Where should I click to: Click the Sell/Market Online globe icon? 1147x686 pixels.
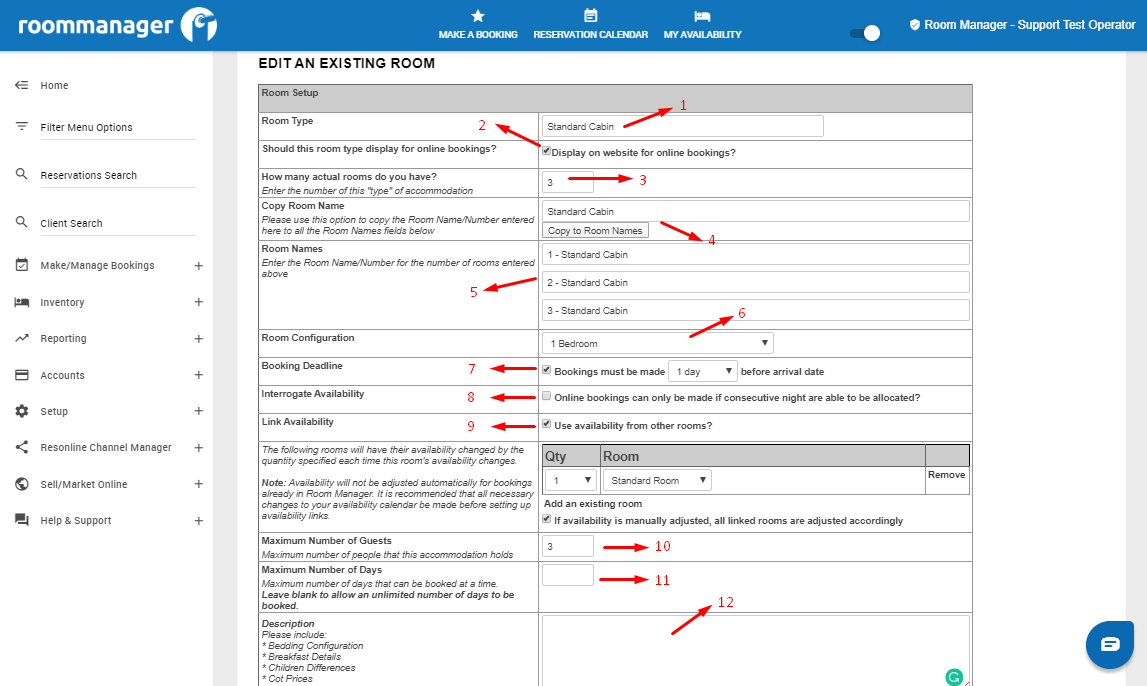point(22,483)
